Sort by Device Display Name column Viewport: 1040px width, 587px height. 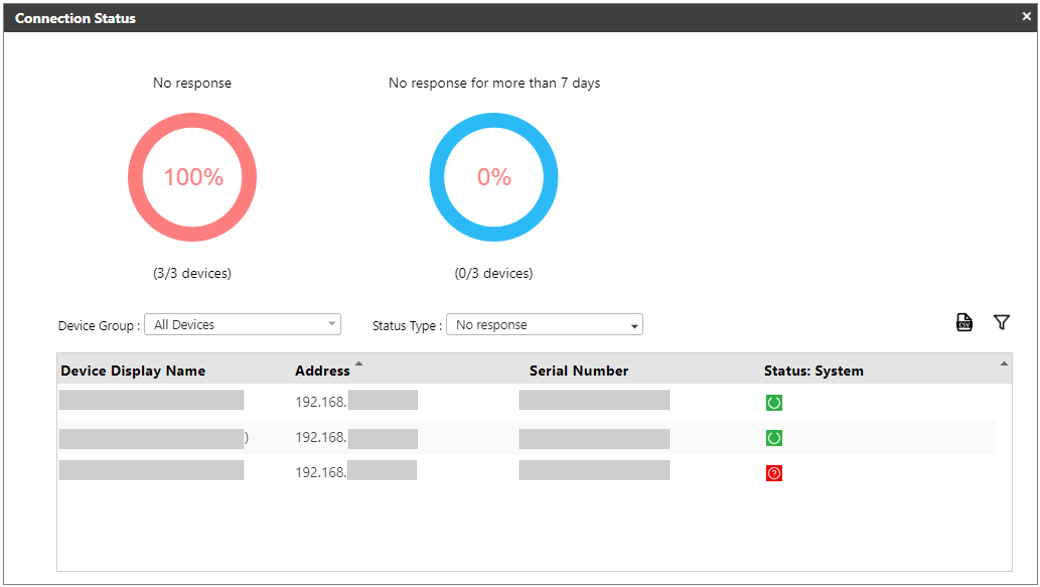(133, 371)
